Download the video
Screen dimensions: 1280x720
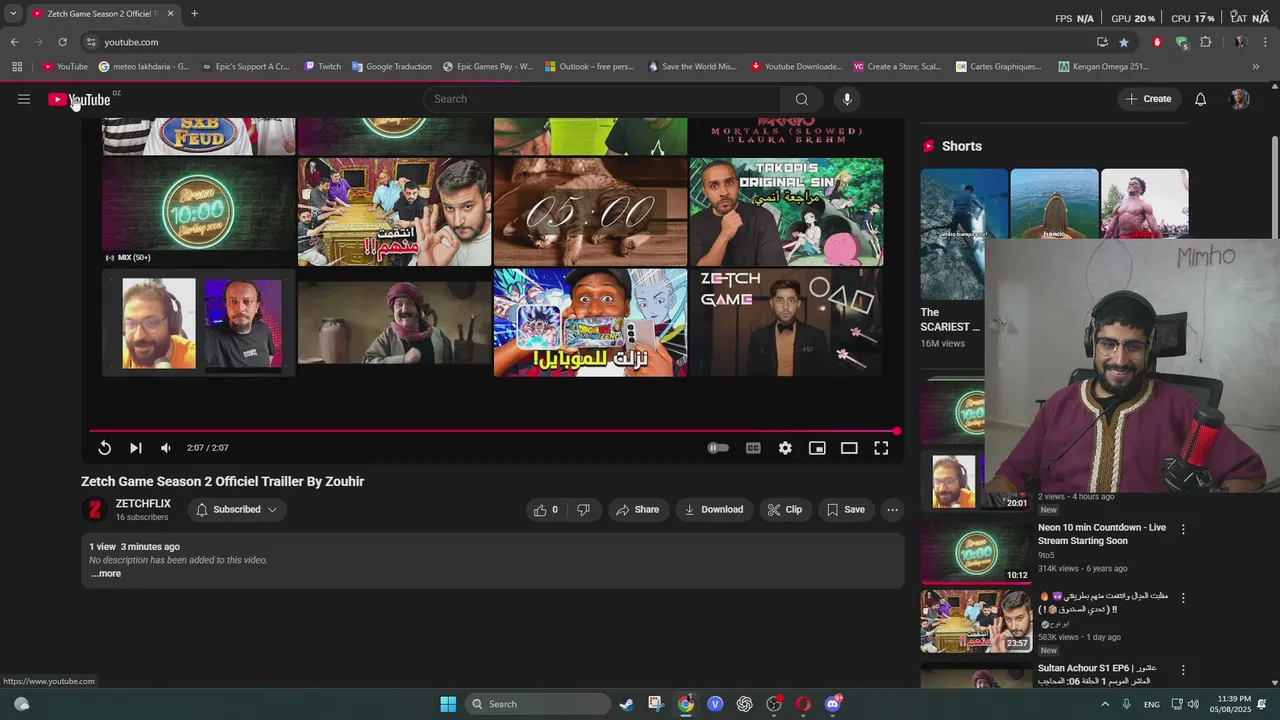click(x=713, y=510)
